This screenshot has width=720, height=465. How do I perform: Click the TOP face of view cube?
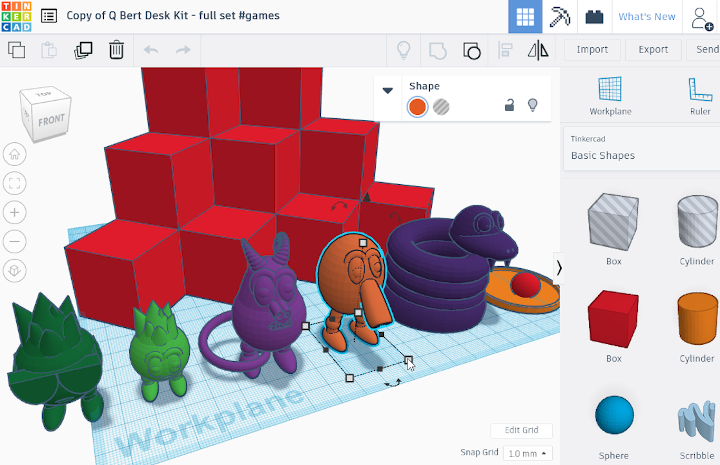[45, 94]
